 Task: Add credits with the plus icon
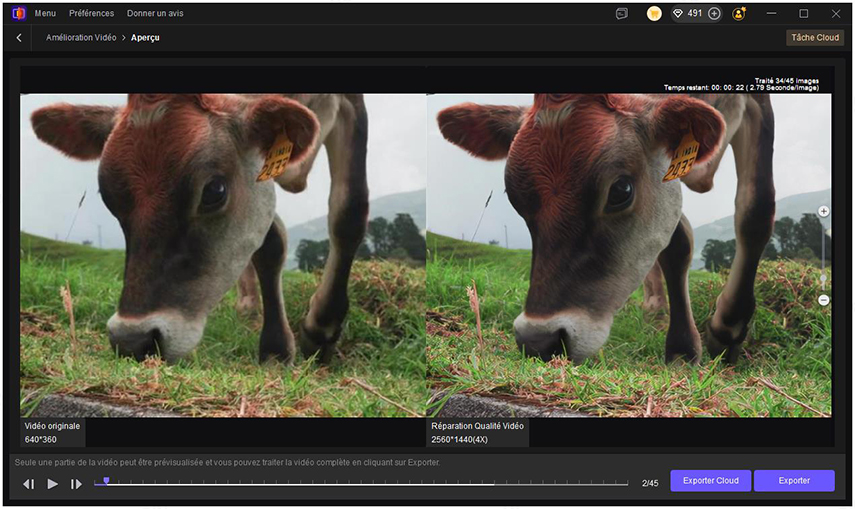[714, 14]
